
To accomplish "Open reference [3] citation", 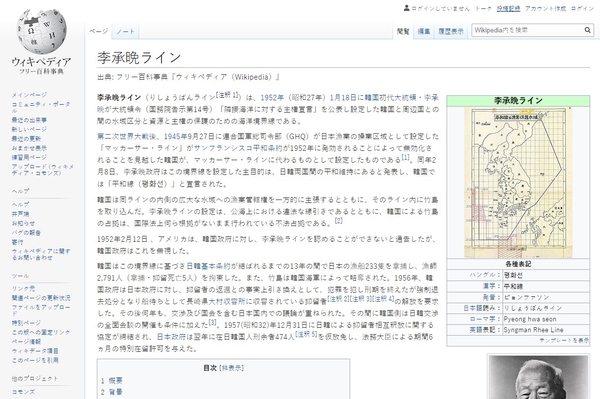I will pos(212,322).
